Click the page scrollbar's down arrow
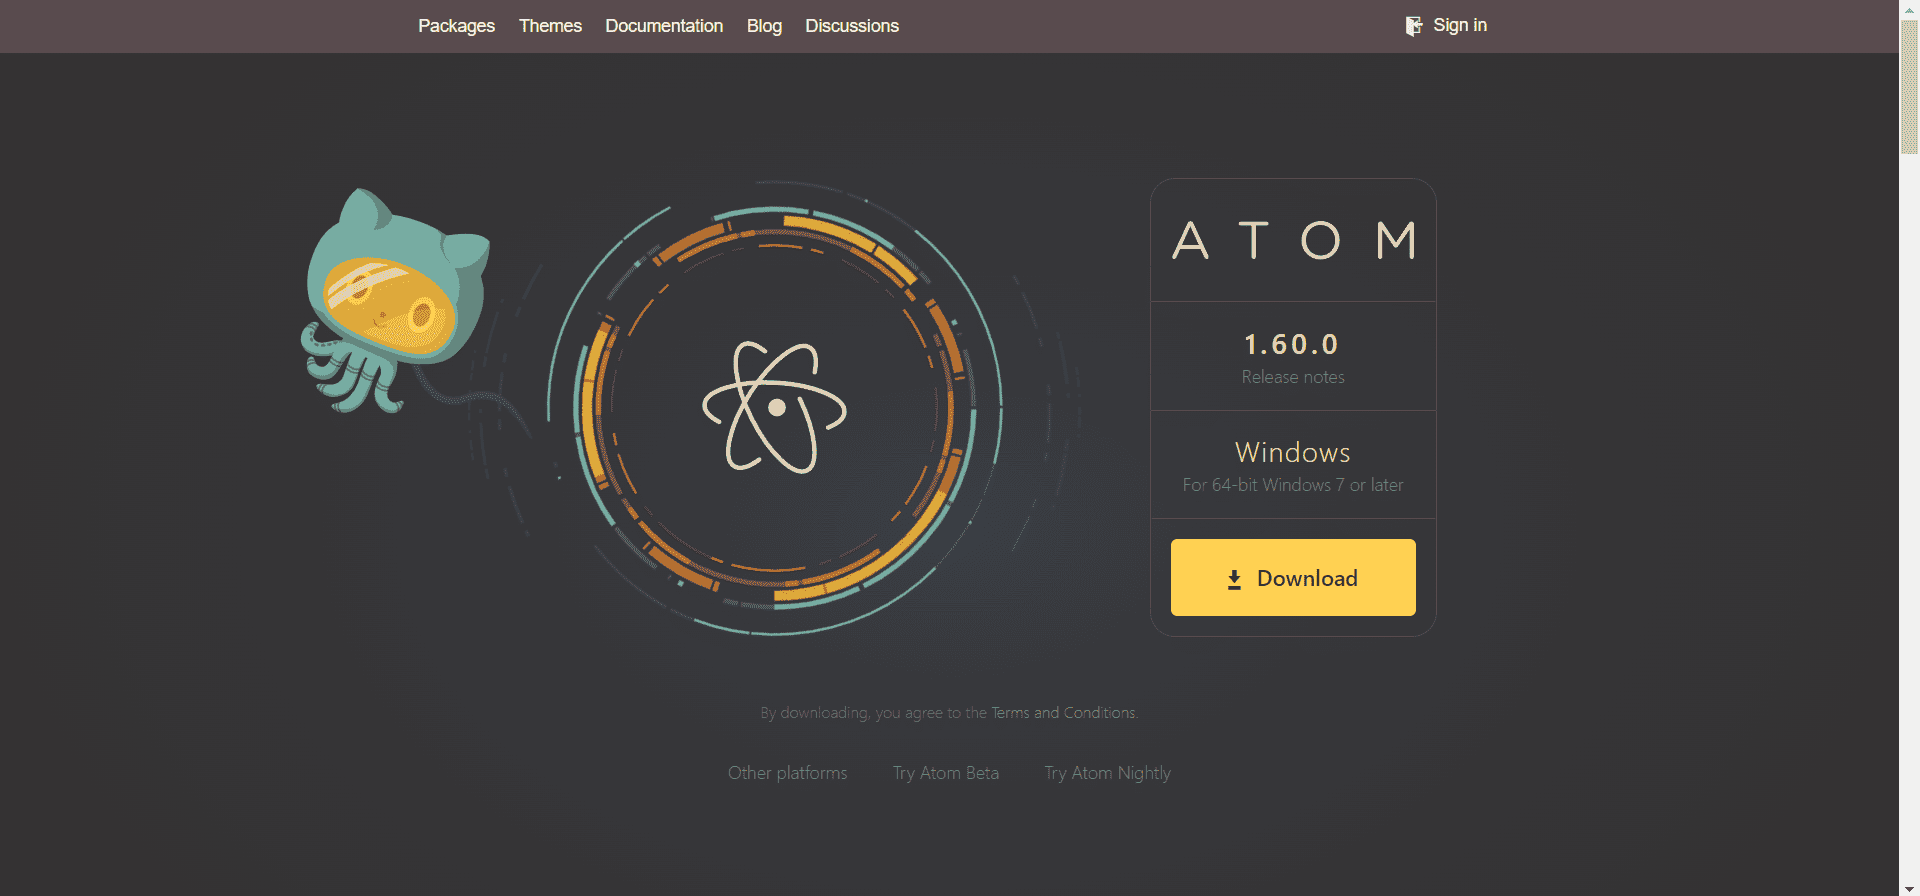 coord(1909,888)
